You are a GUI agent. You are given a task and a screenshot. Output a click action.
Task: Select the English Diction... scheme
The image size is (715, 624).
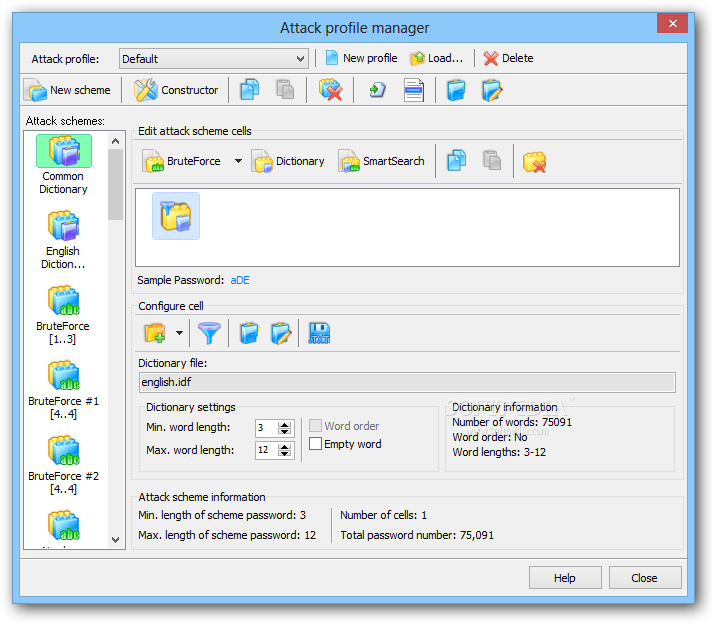[x=63, y=239]
